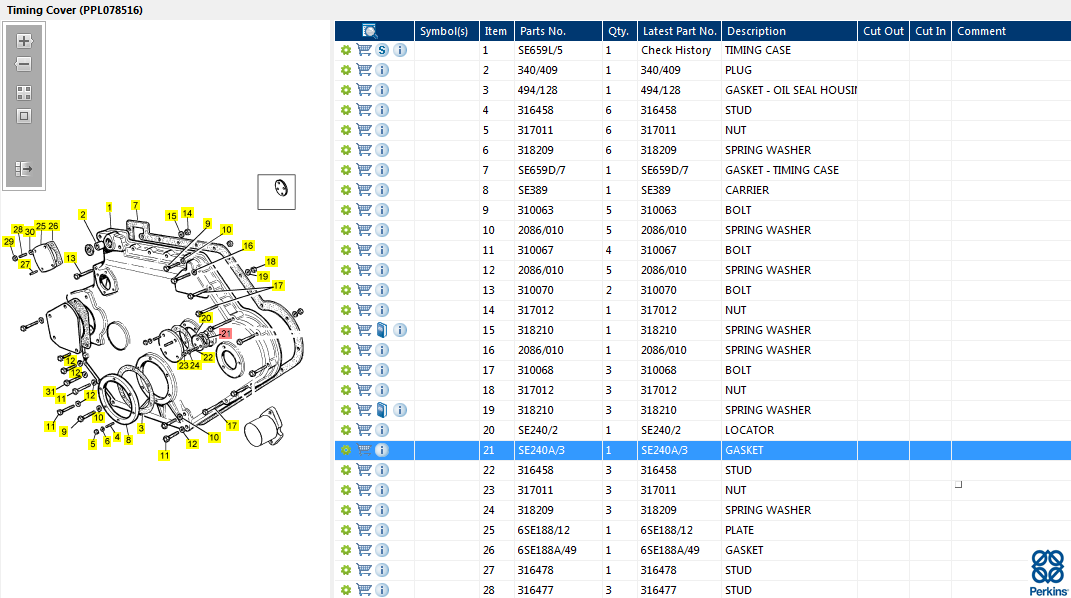Click the single-square fit view icon
This screenshot has height=598, width=1071.
pos(24,116)
